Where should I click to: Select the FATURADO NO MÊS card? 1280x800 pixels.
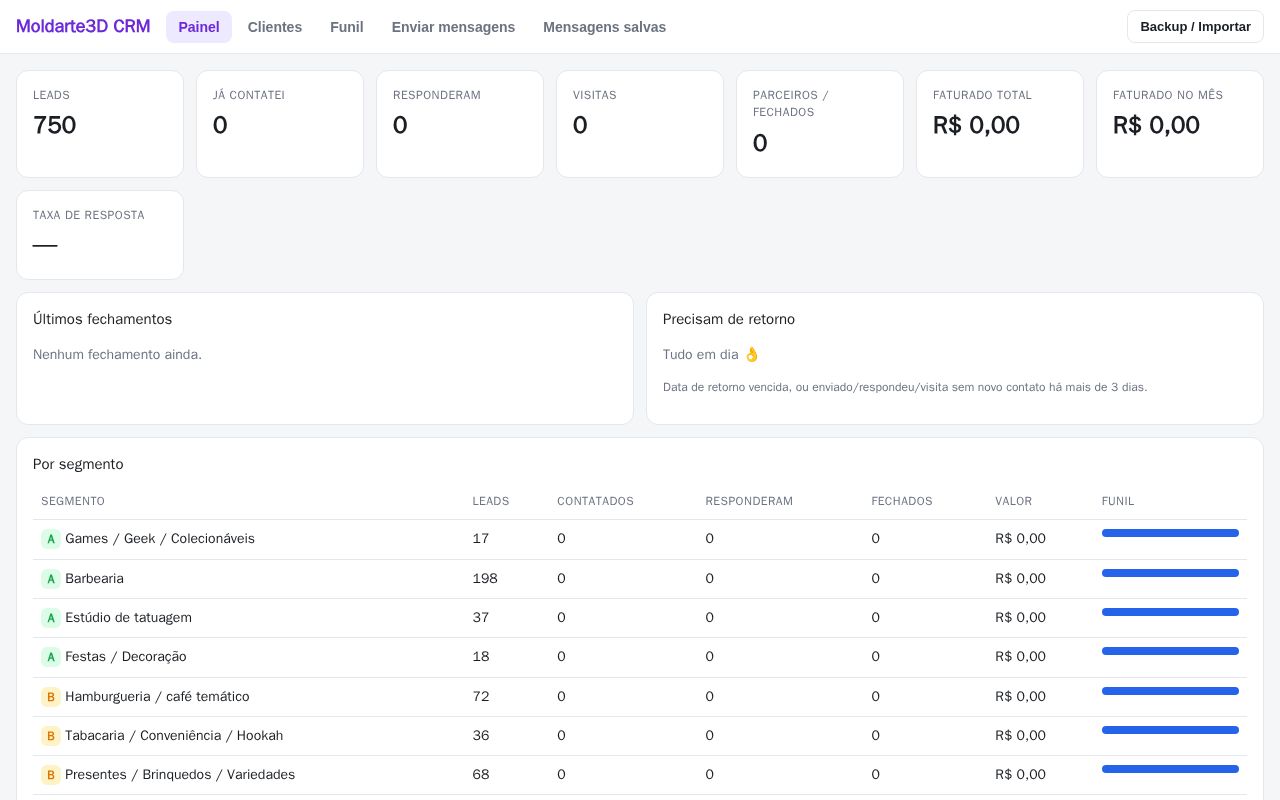point(1180,124)
